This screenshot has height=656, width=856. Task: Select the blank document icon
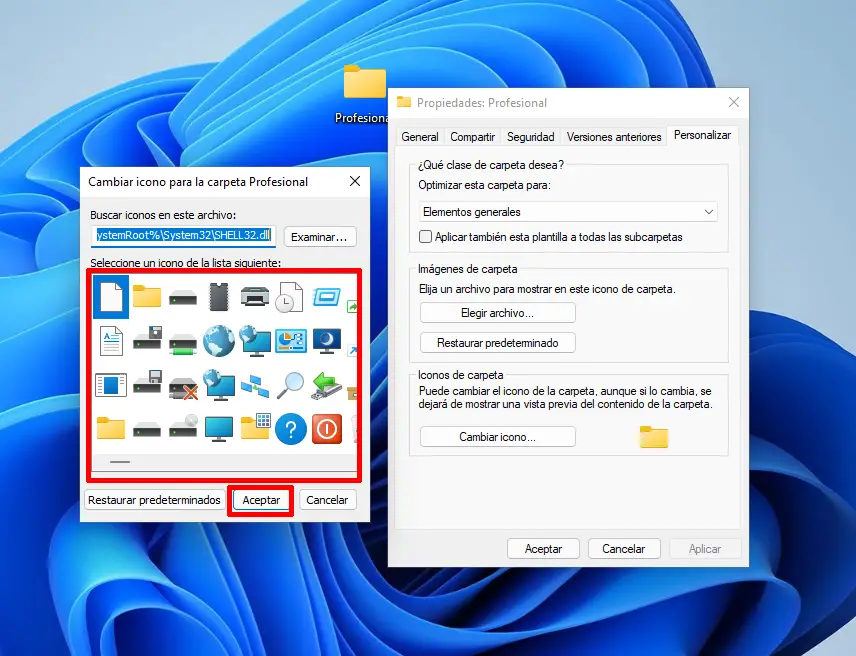[111, 296]
